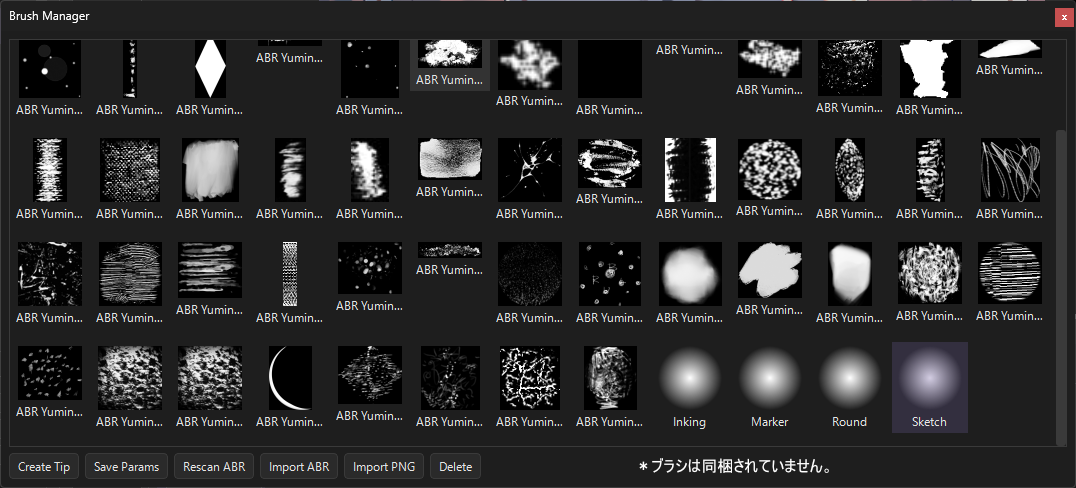Pick the flat grey paint-dab brush tip
The image size is (1076, 488).
769,269
